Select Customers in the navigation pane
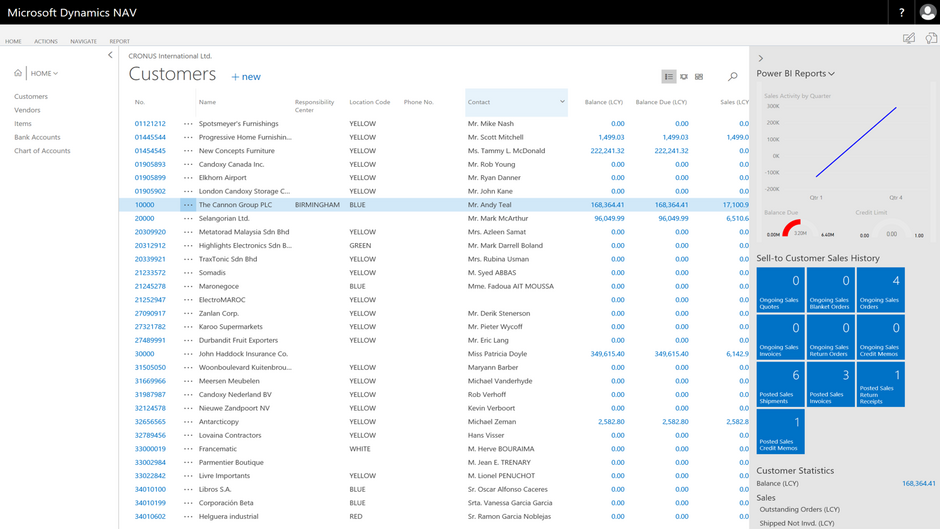Image resolution: width=940 pixels, height=529 pixels. coord(31,97)
